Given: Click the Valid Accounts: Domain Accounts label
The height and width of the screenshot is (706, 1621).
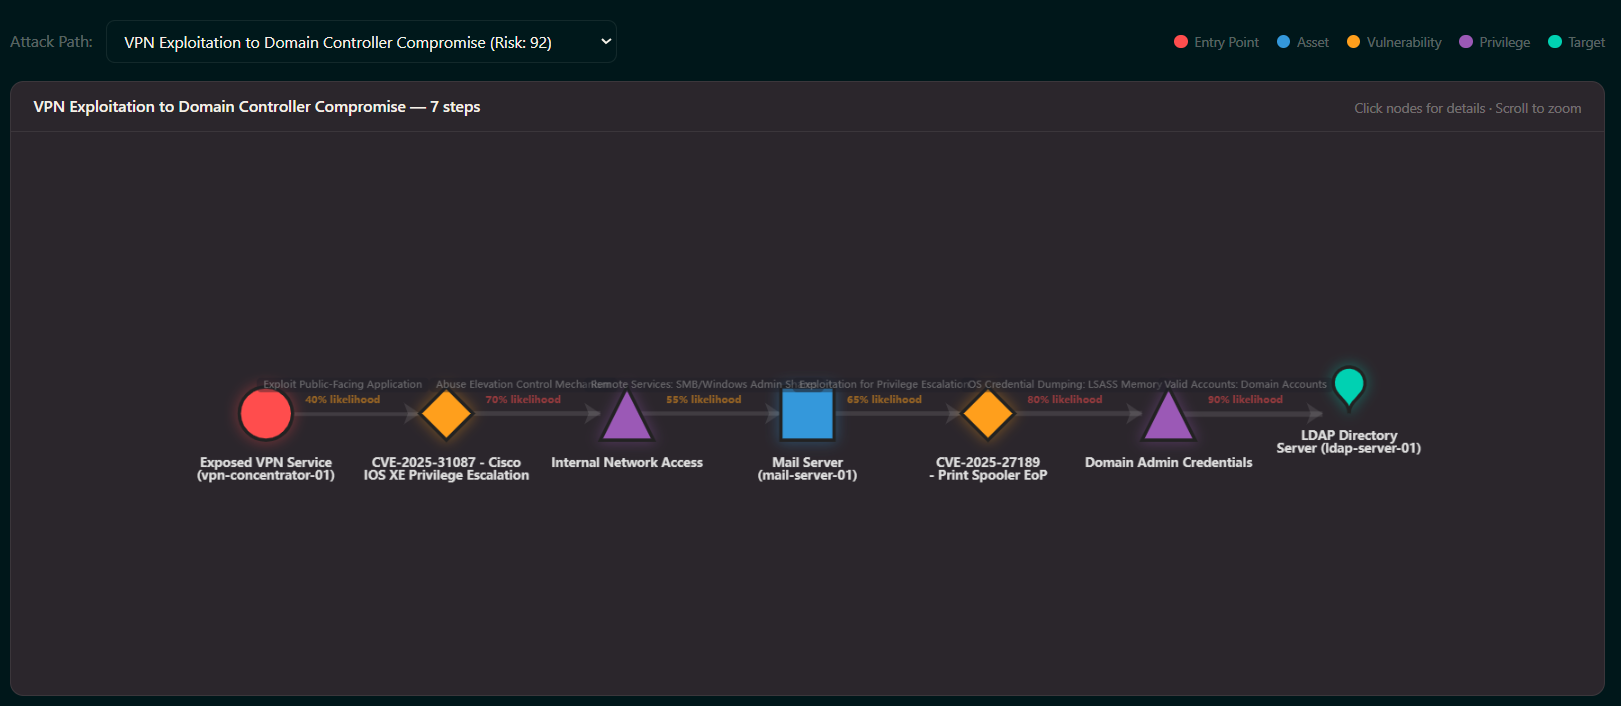Looking at the screenshot, I should point(1245,384).
